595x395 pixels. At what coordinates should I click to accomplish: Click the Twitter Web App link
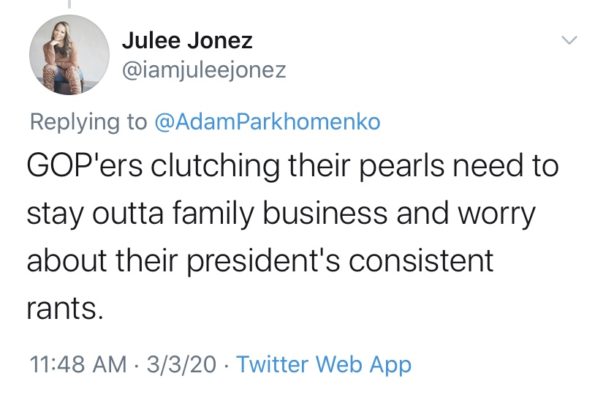click(x=324, y=364)
